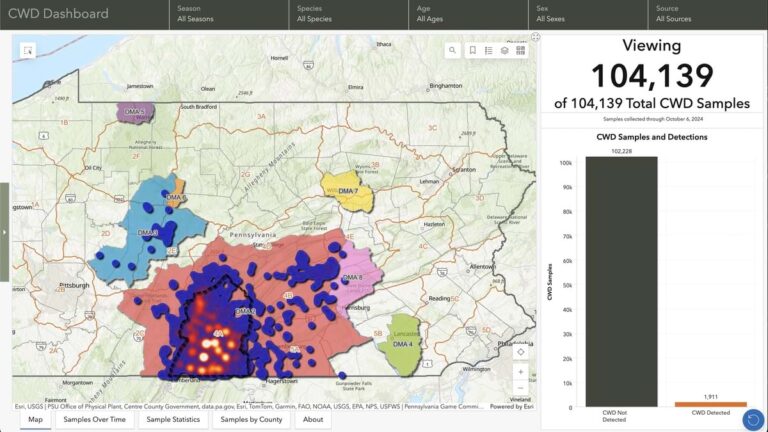Switch to Samples Over Time tab

tap(95, 420)
